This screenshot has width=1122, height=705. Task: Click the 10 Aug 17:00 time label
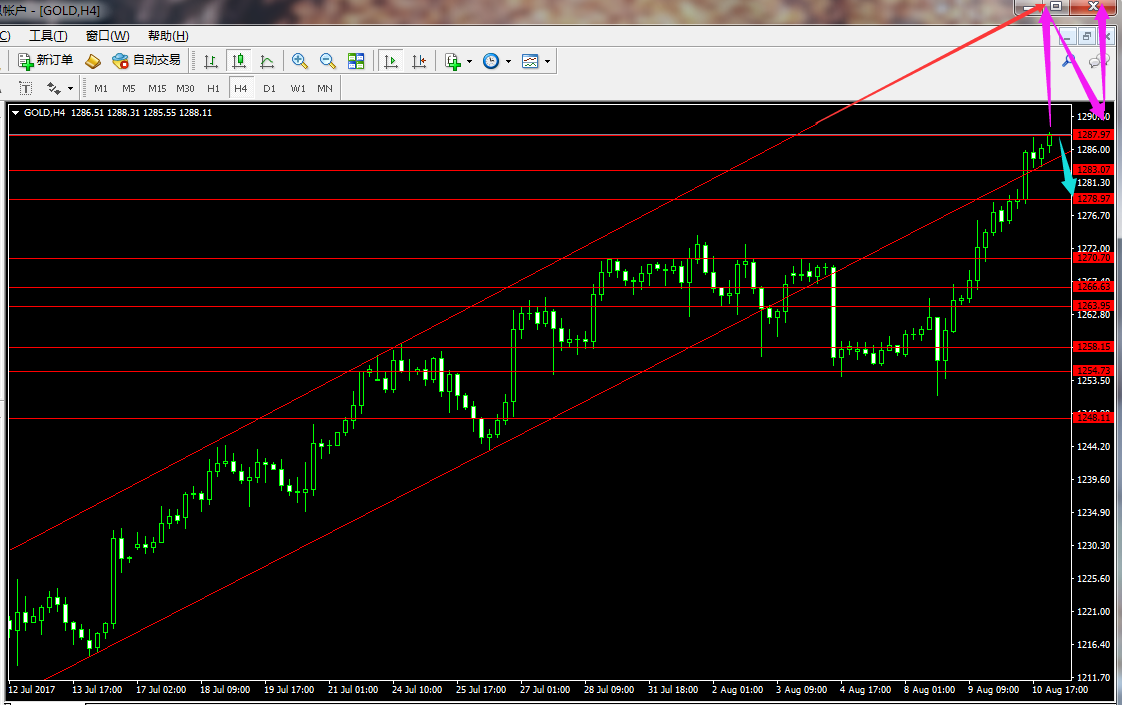point(1060,690)
